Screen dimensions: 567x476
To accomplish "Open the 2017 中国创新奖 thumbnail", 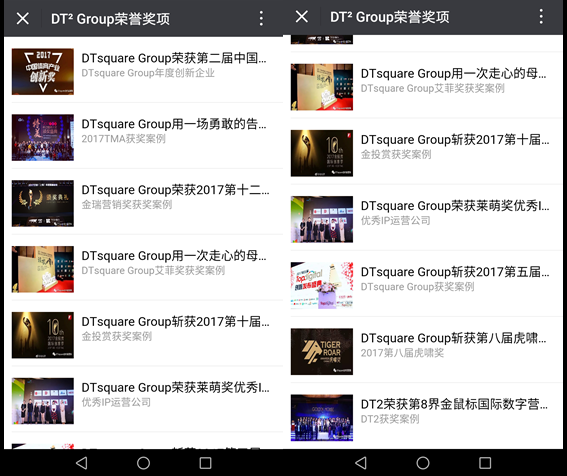I will 43,72.
